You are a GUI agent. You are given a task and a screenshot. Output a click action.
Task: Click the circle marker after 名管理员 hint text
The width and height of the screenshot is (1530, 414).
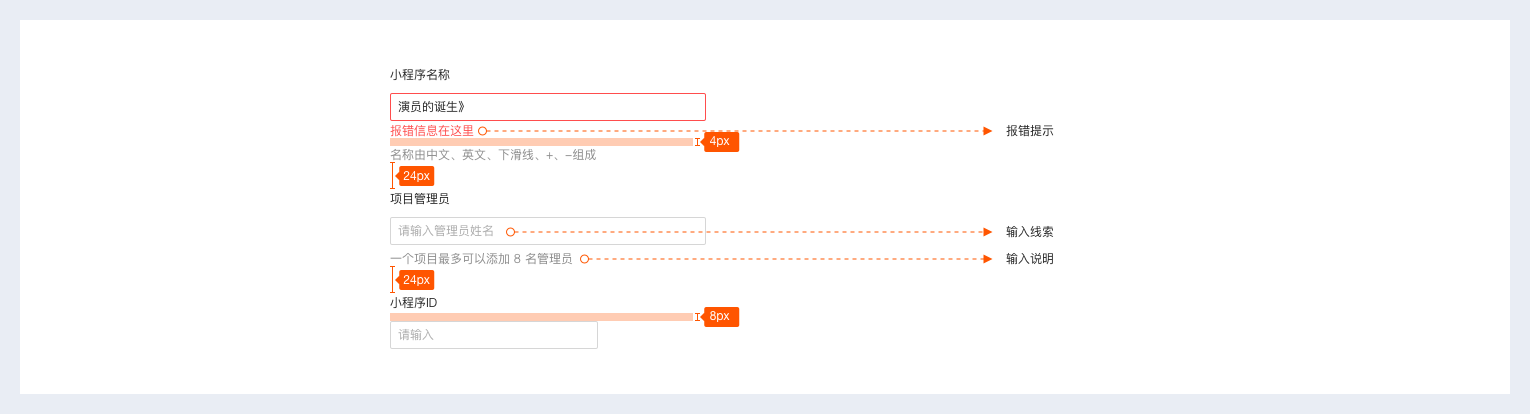tap(584, 259)
